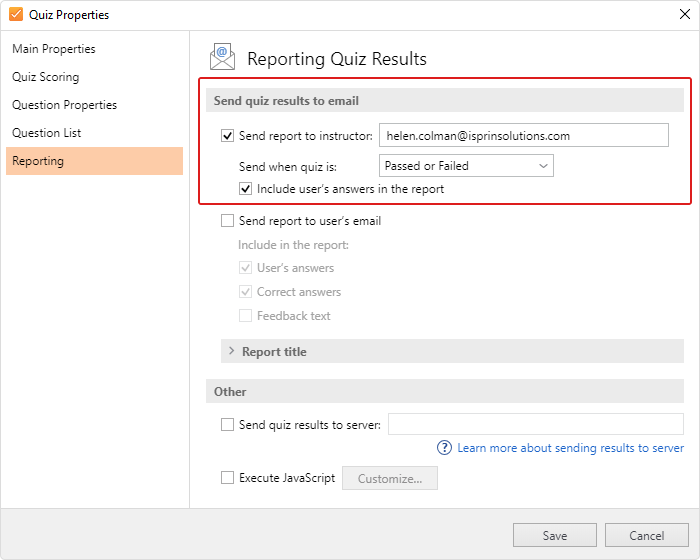Screen dimensions: 700x560
Task: Click the 'Include in the report:' label
Action: (x=293, y=245)
